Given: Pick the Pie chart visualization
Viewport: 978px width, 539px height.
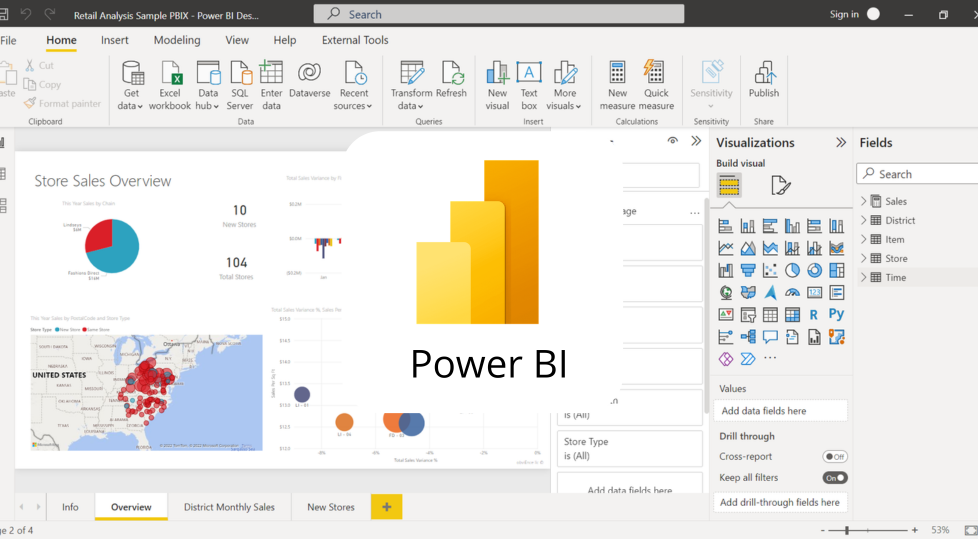Looking at the screenshot, I should click(x=792, y=270).
